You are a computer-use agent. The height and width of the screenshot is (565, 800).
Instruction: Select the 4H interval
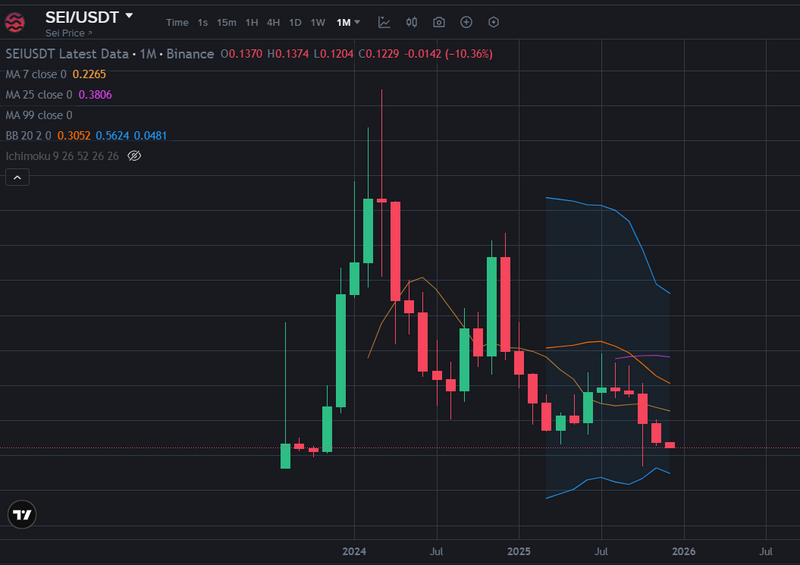tap(273, 22)
